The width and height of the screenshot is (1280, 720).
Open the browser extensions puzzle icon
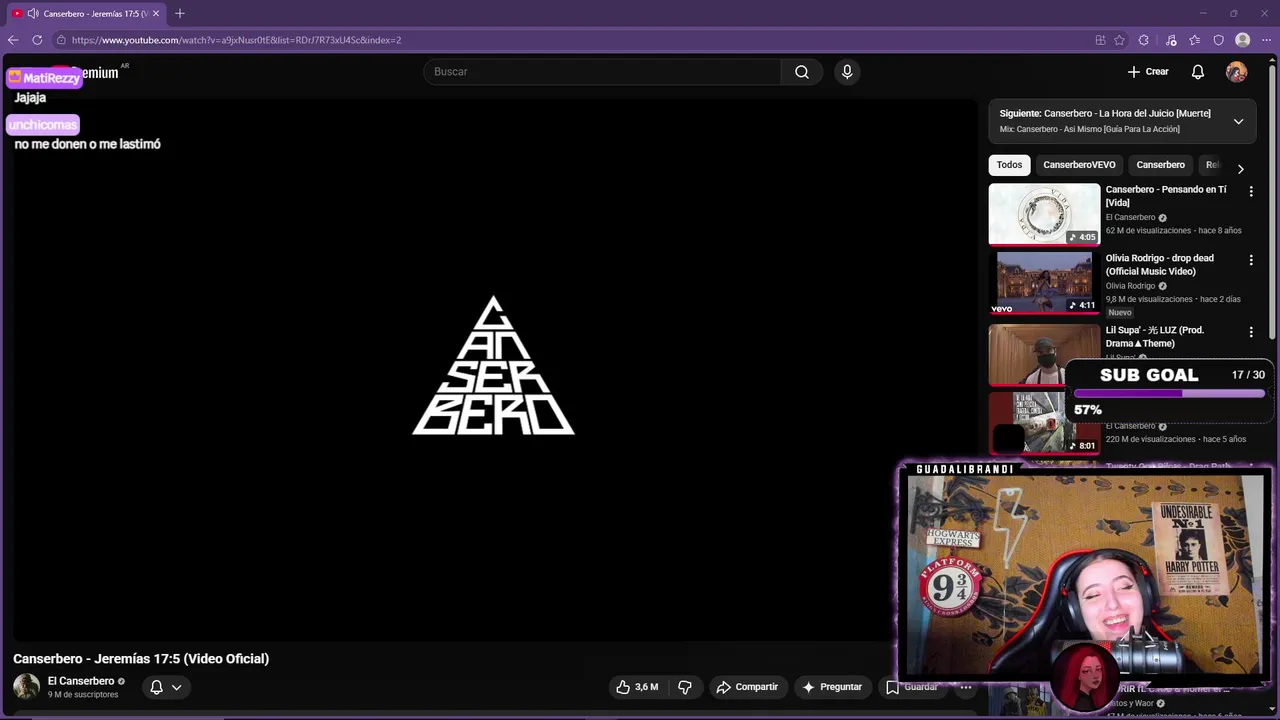[x=1144, y=40]
